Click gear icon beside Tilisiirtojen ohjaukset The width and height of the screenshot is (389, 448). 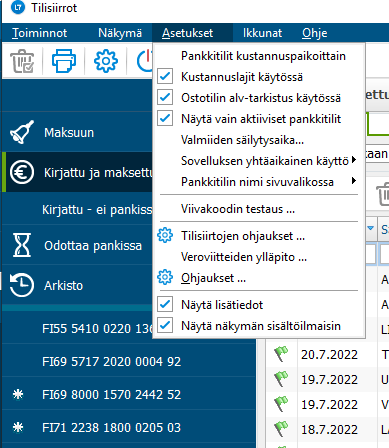pyautogui.click(x=165, y=236)
